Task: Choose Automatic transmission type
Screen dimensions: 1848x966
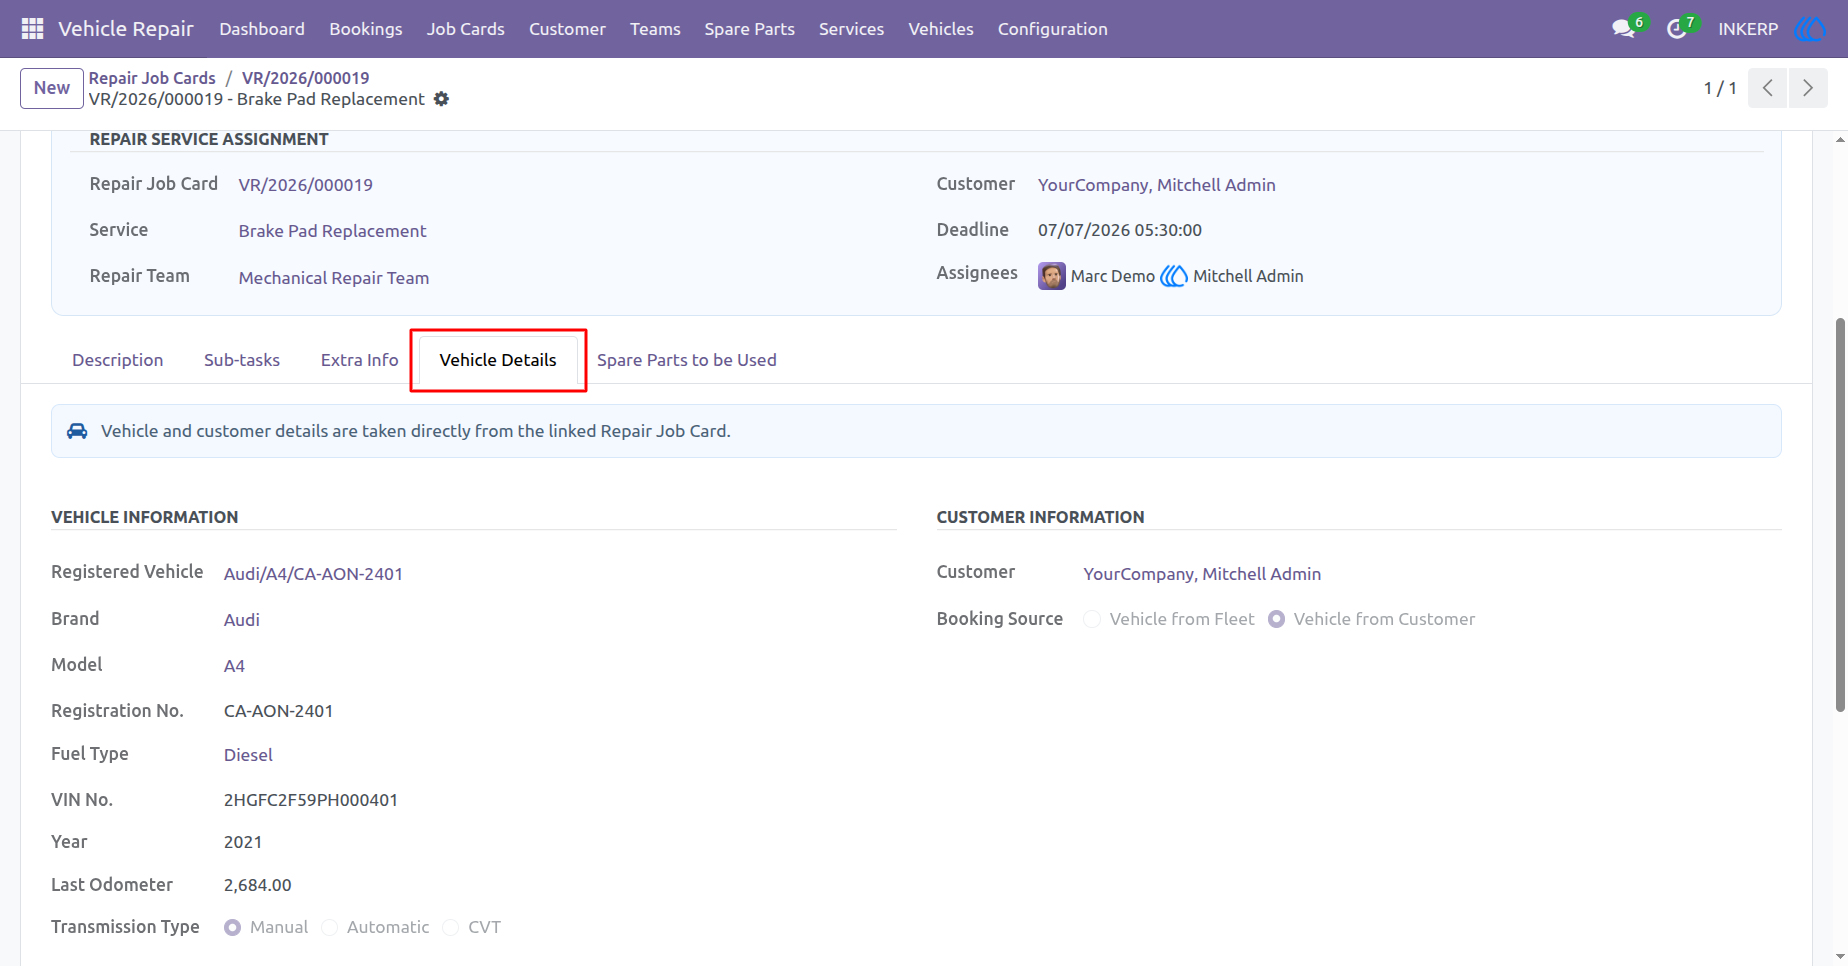Action: pyautogui.click(x=329, y=927)
